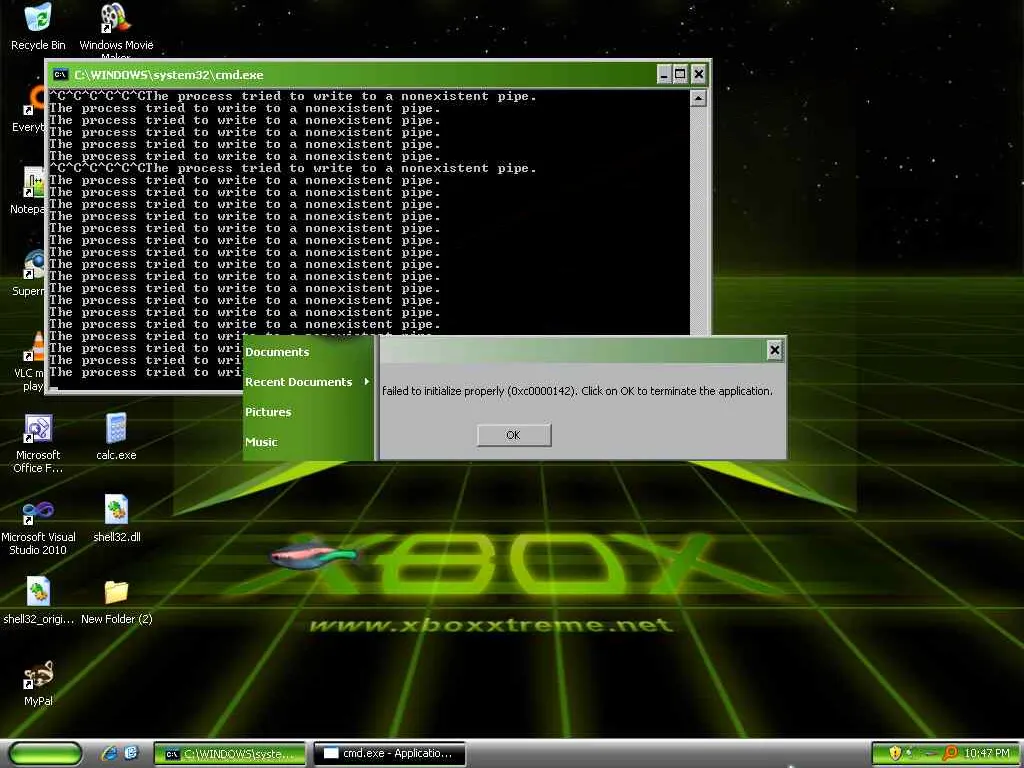The height and width of the screenshot is (768, 1024).
Task: Open the New Folder (2) folder
Action: 116,601
